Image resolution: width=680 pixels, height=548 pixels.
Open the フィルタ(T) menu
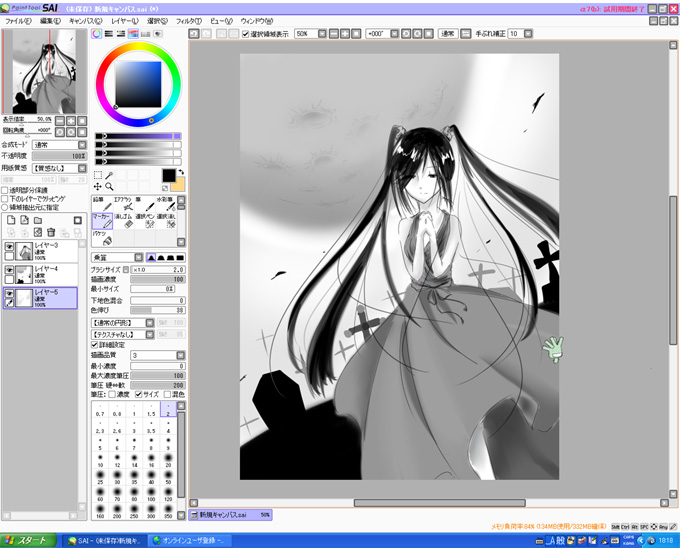click(x=189, y=21)
